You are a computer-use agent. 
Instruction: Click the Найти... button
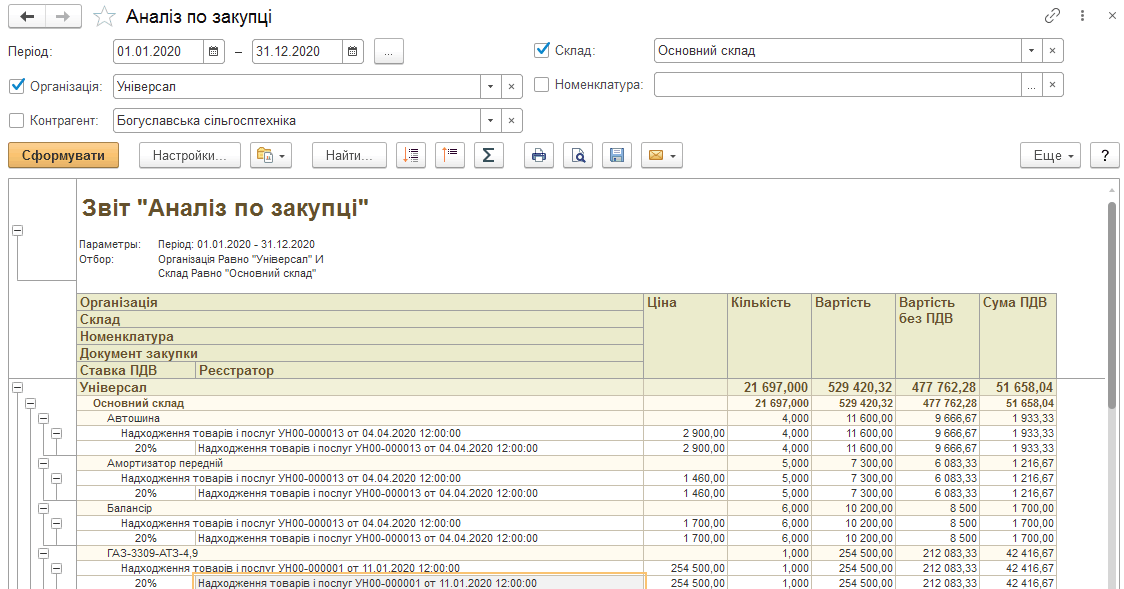point(349,155)
